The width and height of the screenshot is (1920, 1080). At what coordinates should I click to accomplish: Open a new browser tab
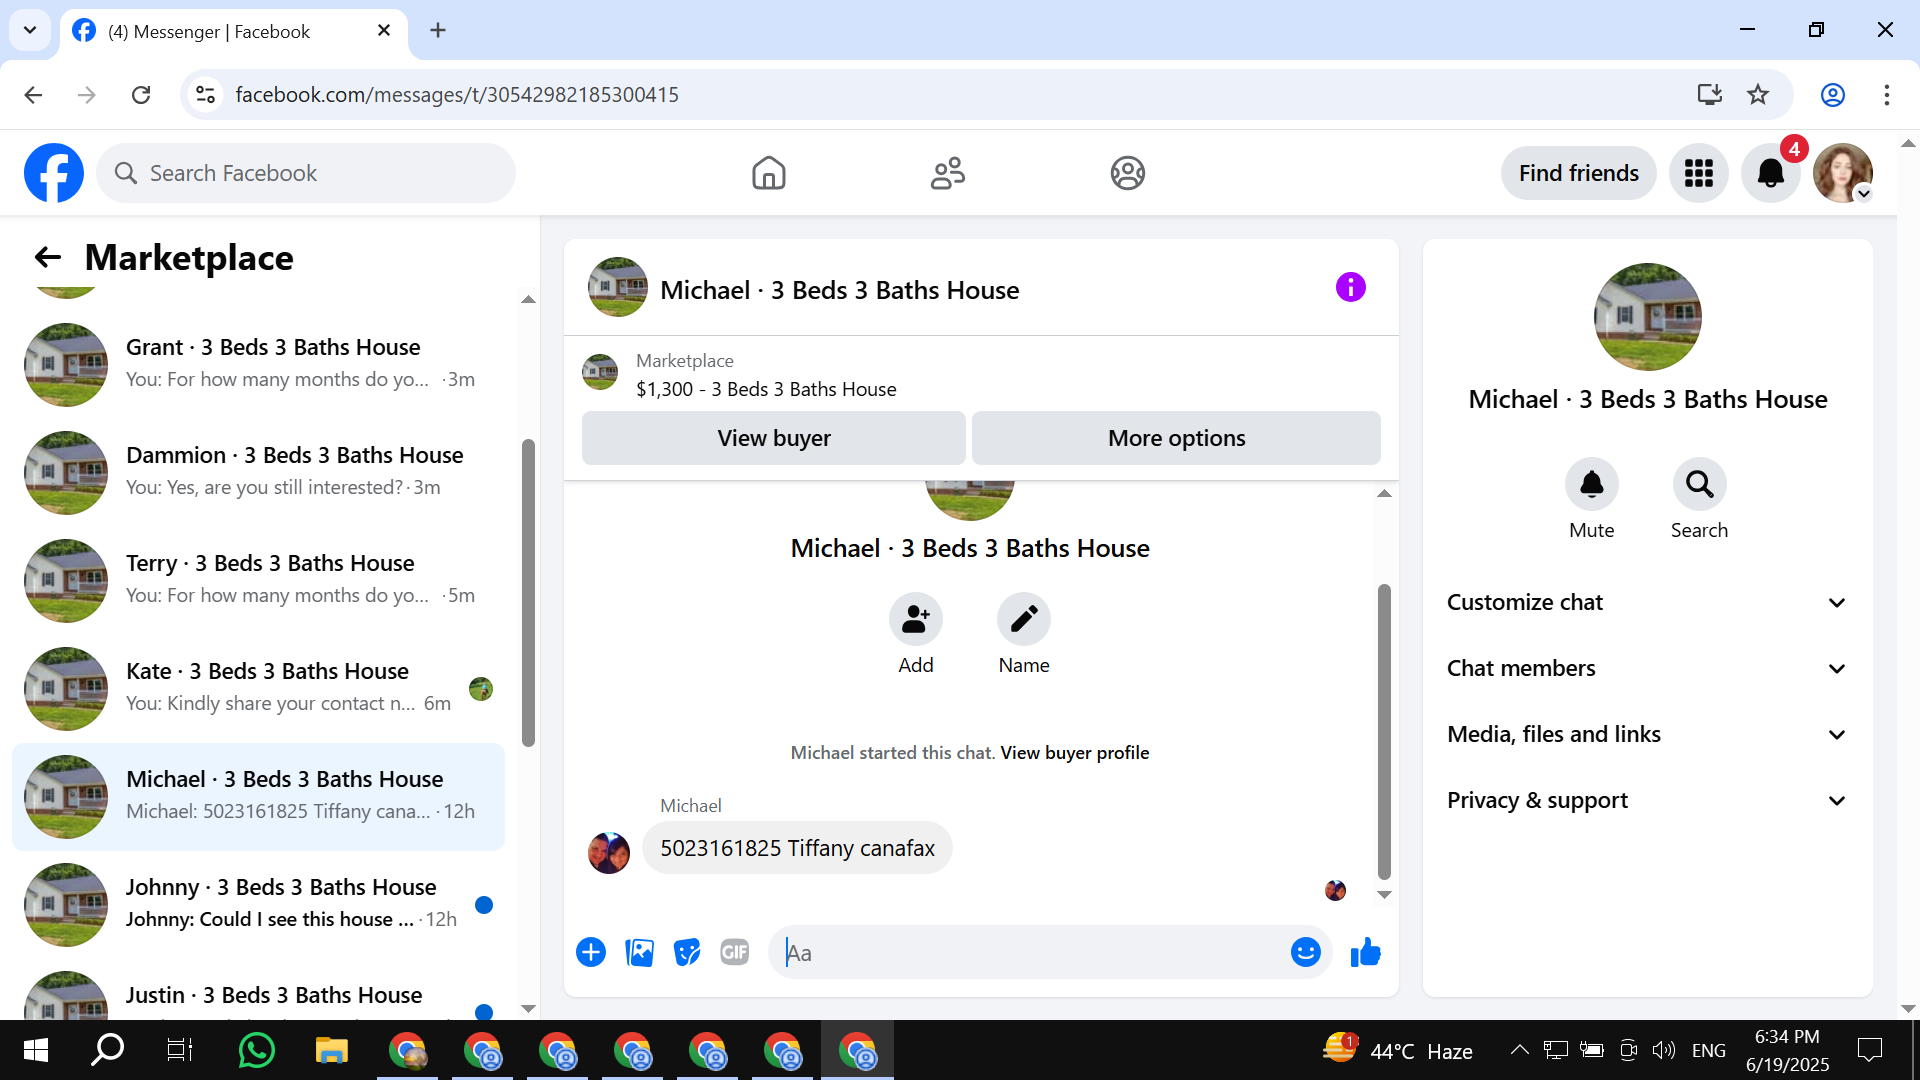438,30
